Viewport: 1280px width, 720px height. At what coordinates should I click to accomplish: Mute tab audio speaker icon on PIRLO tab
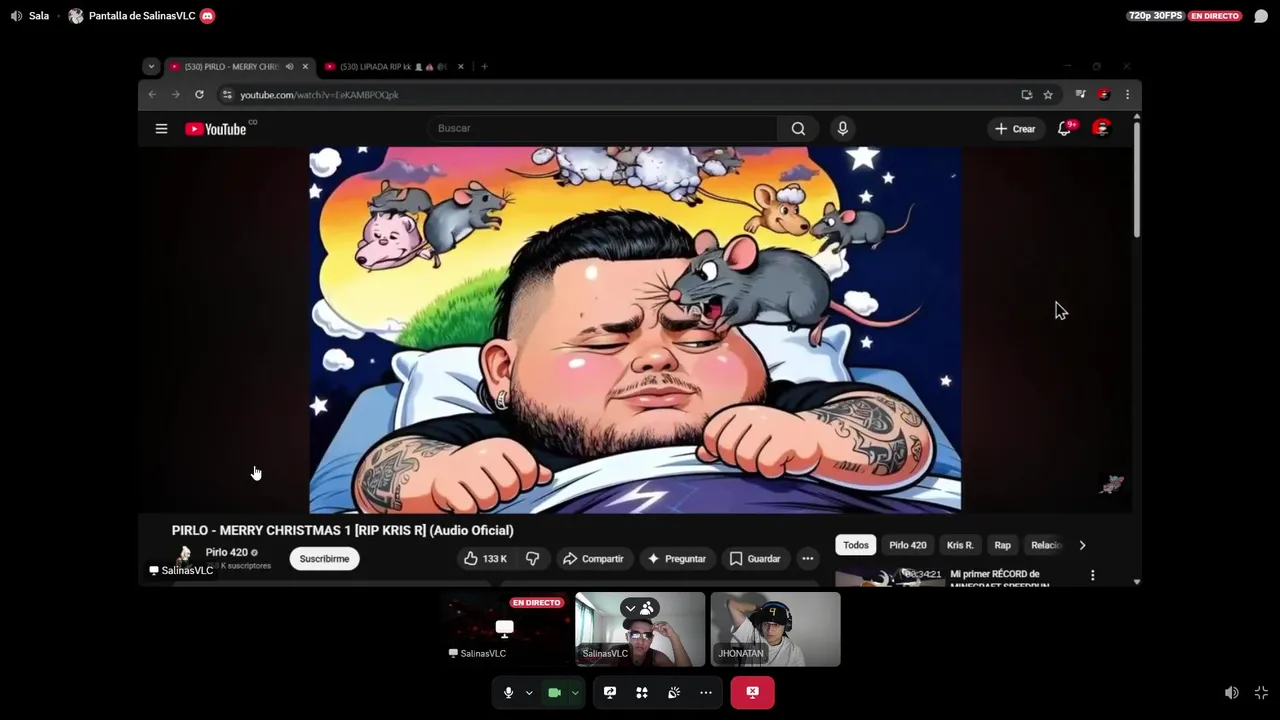click(x=289, y=67)
